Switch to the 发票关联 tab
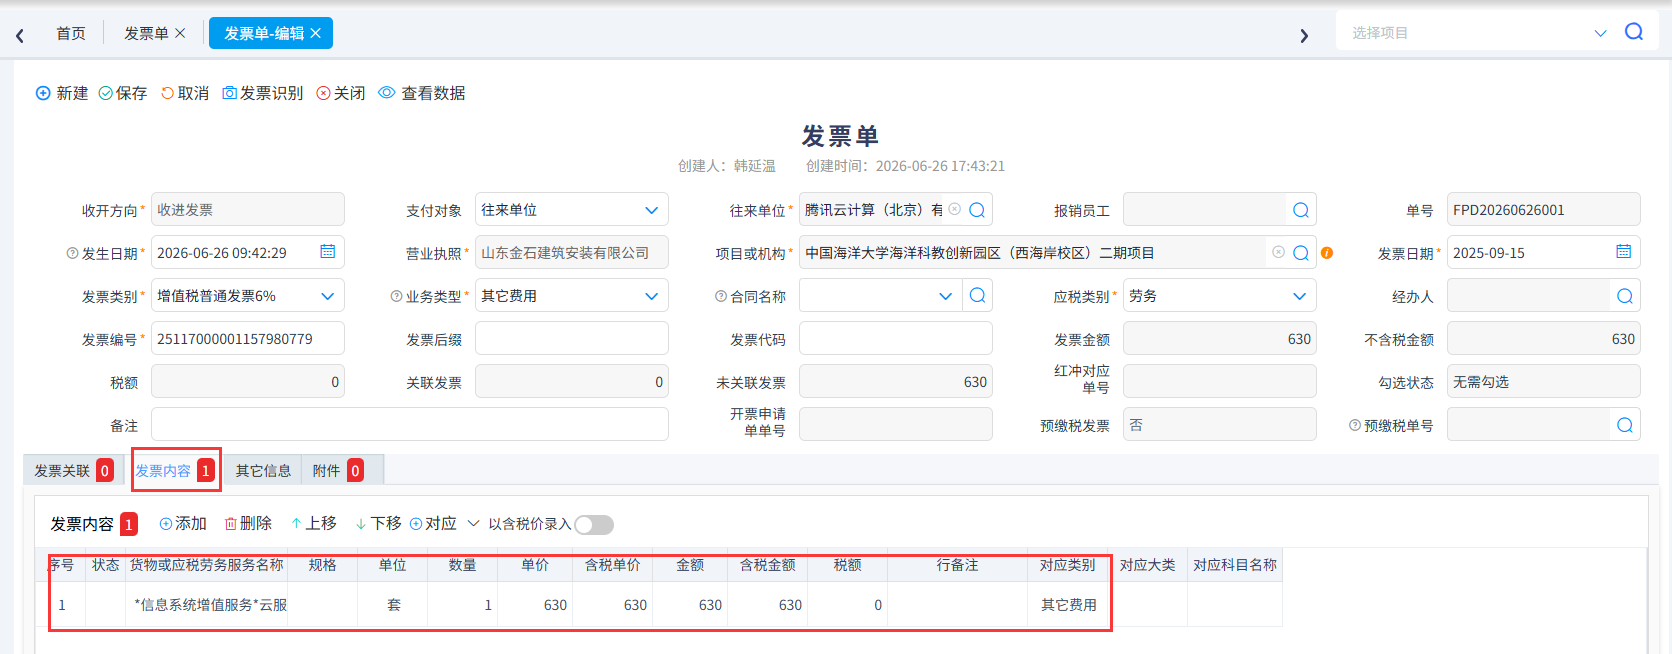Image resolution: width=1672 pixels, height=654 pixels. click(x=73, y=470)
